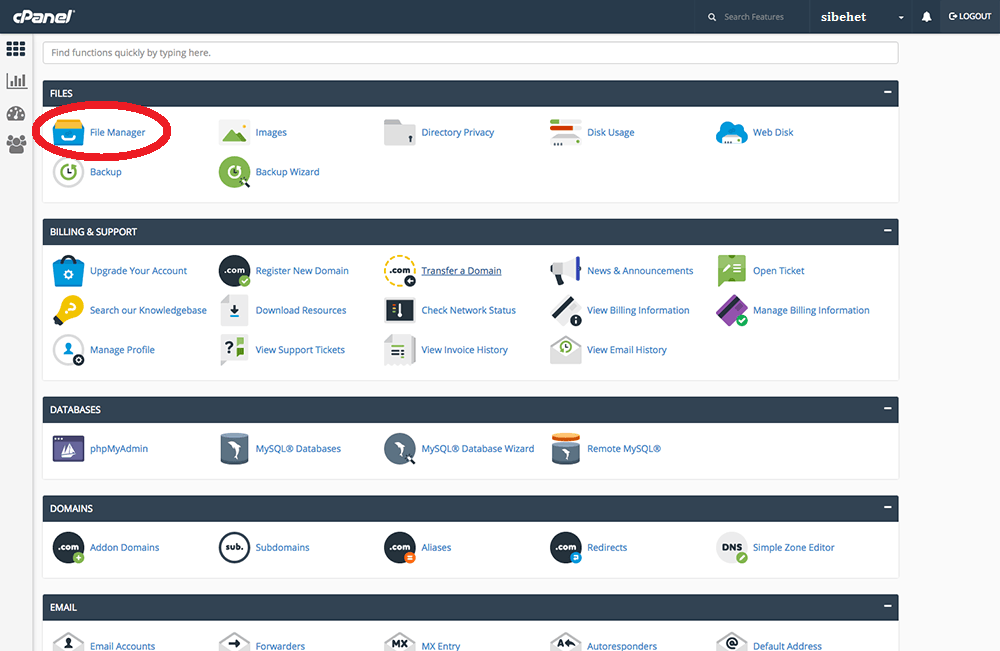Click View Invoice History receipt icon
This screenshot has height=651, width=1000.
(400, 350)
